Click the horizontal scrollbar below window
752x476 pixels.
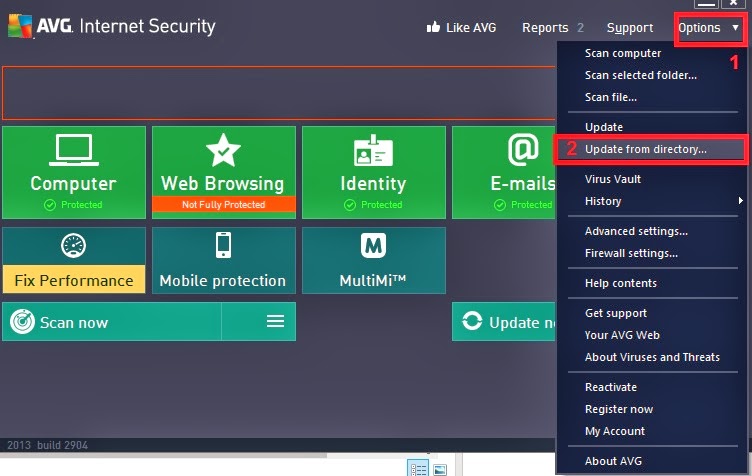click(x=163, y=455)
